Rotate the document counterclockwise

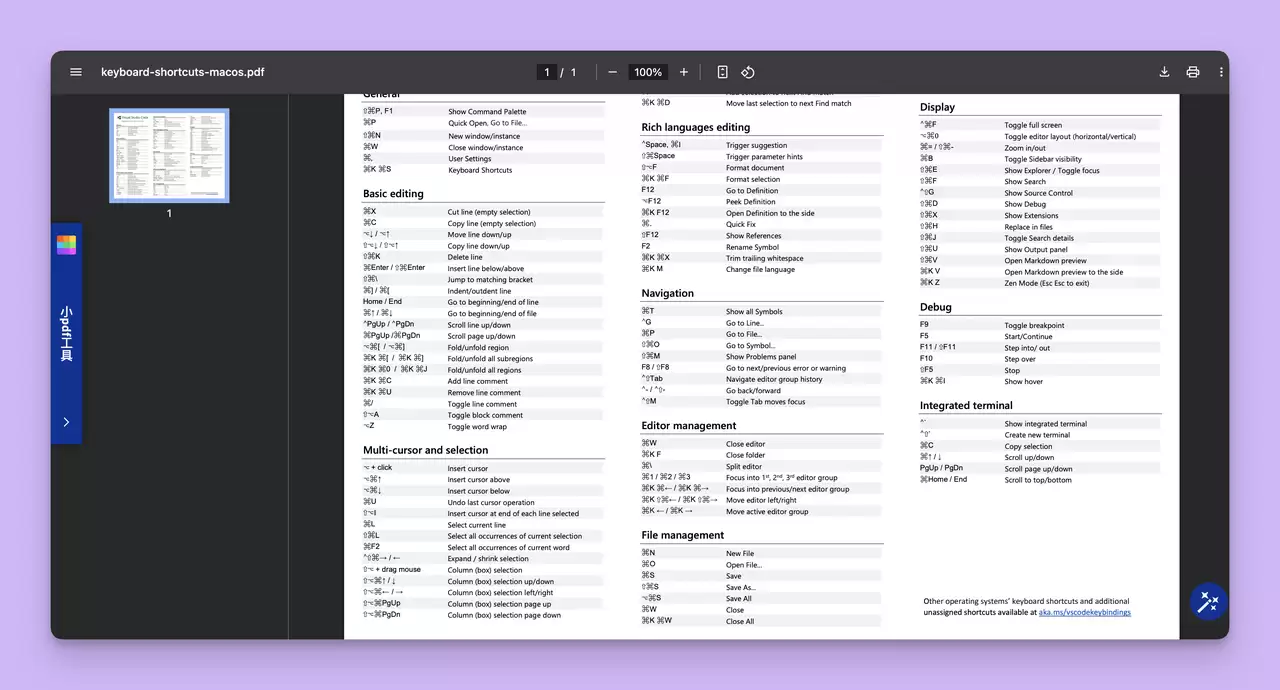point(747,72)
